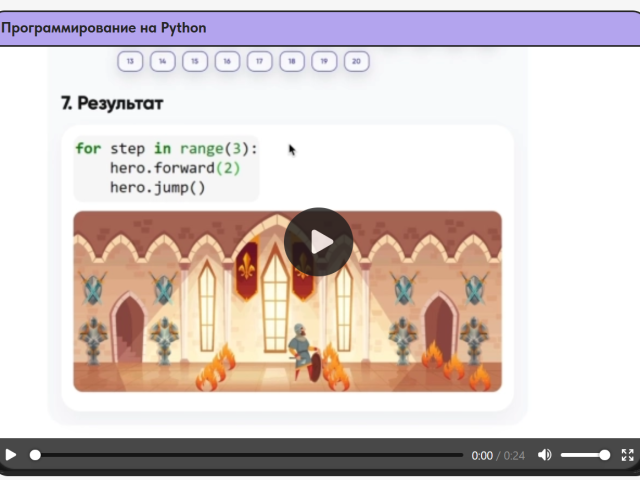Image resolution: width=640 pixels, height=480 pixels.
Task: Enter fullscreen mode for the video
Action: click(x=627, y=455)
